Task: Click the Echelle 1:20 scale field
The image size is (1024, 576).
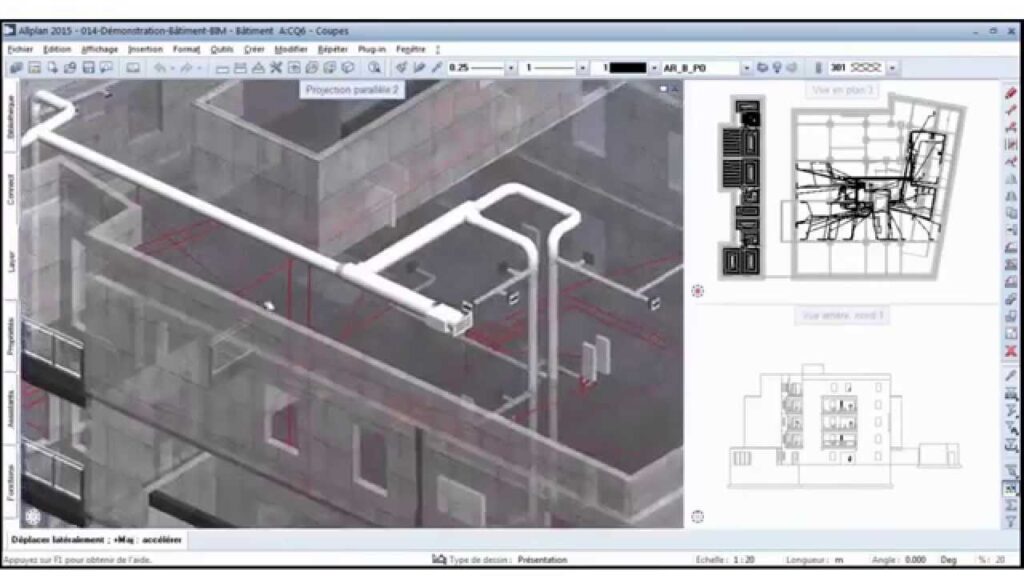Action: pyautogui.click(x=741, y=560)
